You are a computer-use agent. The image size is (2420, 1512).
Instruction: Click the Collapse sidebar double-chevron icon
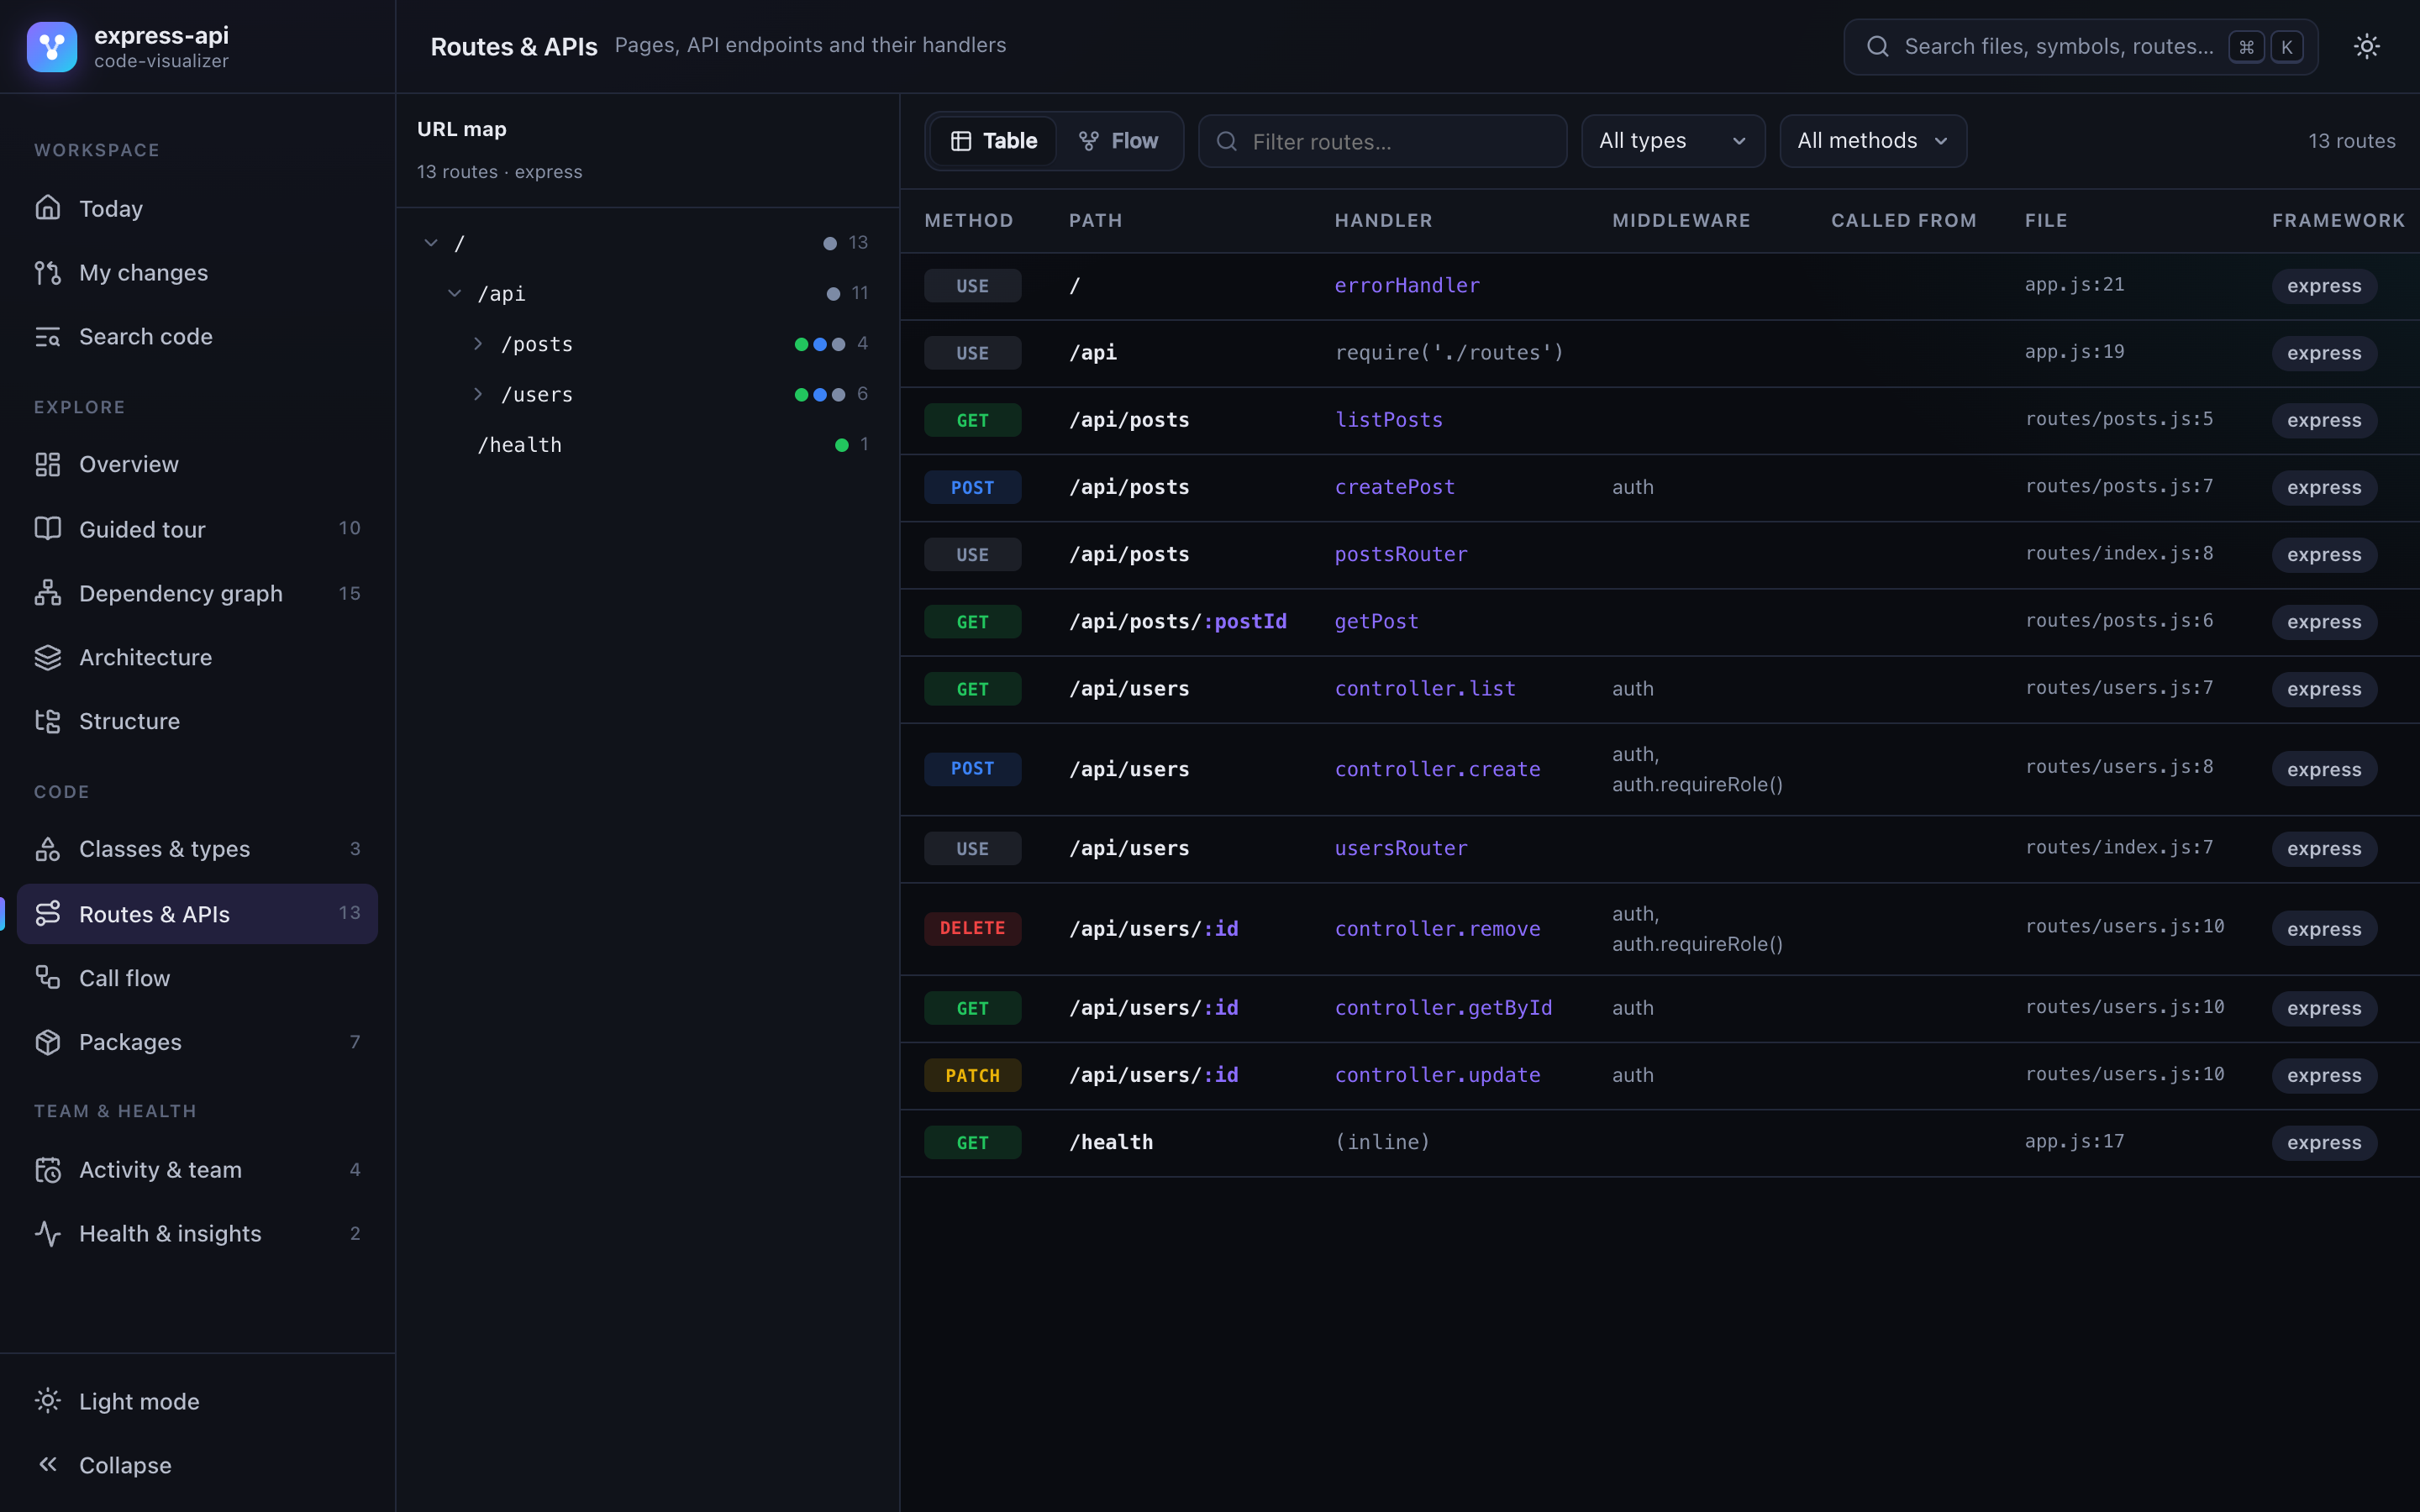(x=48, y=1464)
